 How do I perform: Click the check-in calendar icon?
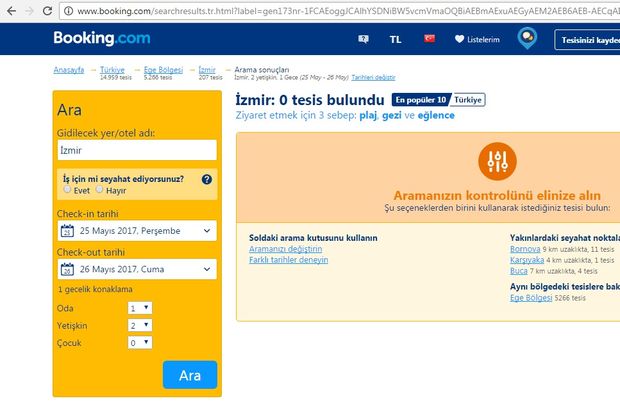coord(67,231)
